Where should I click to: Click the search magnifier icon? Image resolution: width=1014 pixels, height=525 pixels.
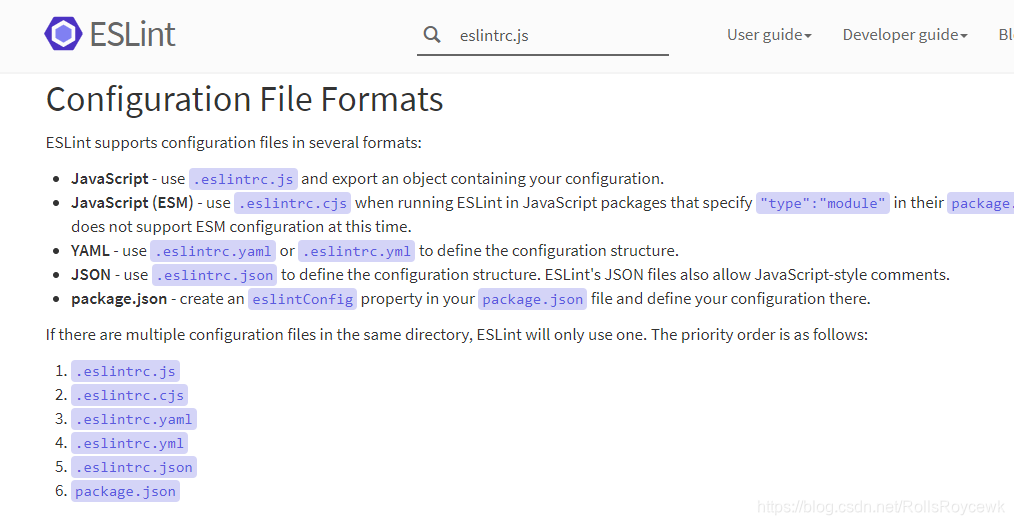pos(432,35)
